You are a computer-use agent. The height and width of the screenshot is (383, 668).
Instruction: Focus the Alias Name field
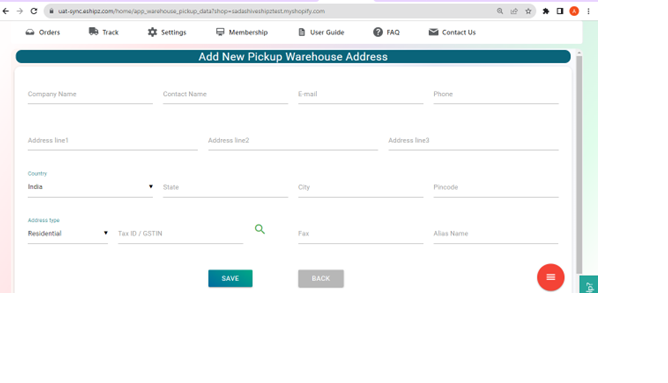click(x=496, y=234)
